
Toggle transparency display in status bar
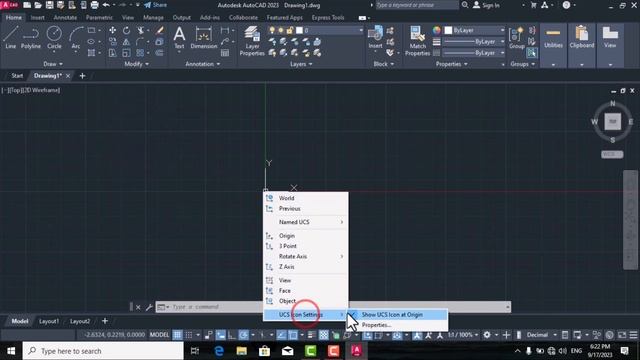click(324, 335)
